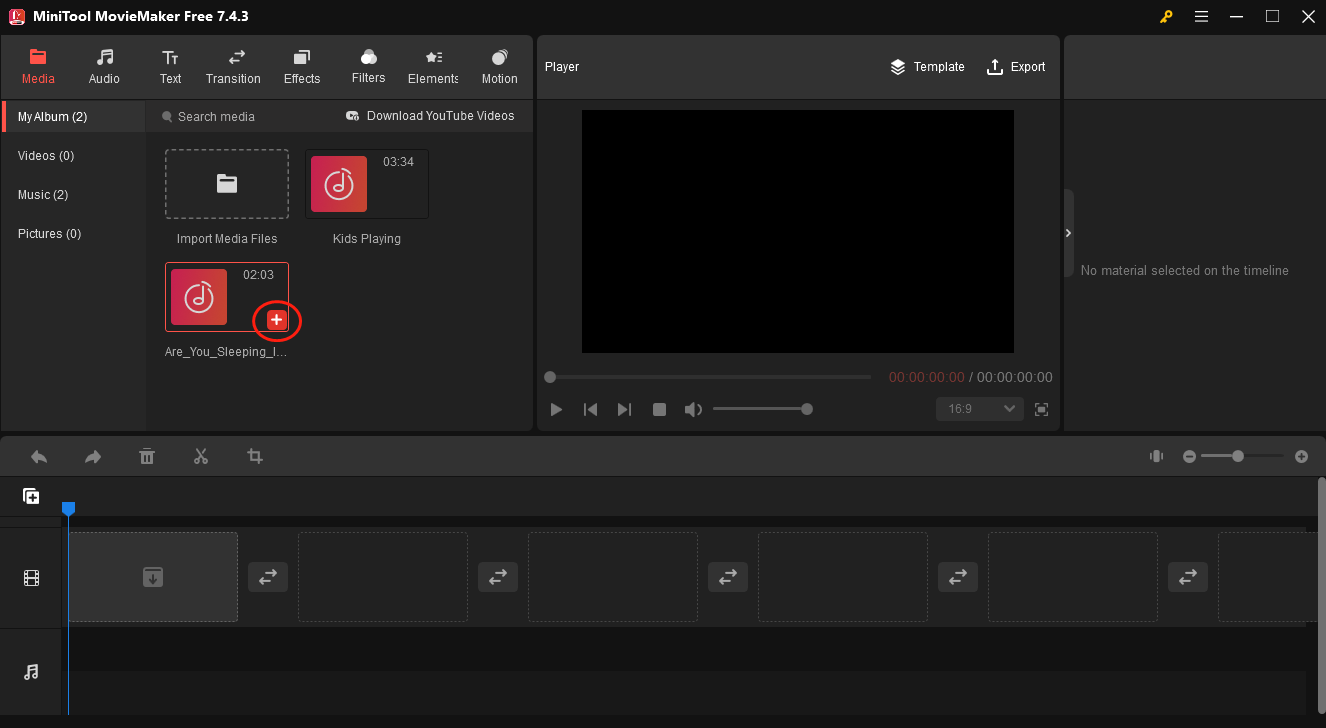Click the playback progress bar

710,377
